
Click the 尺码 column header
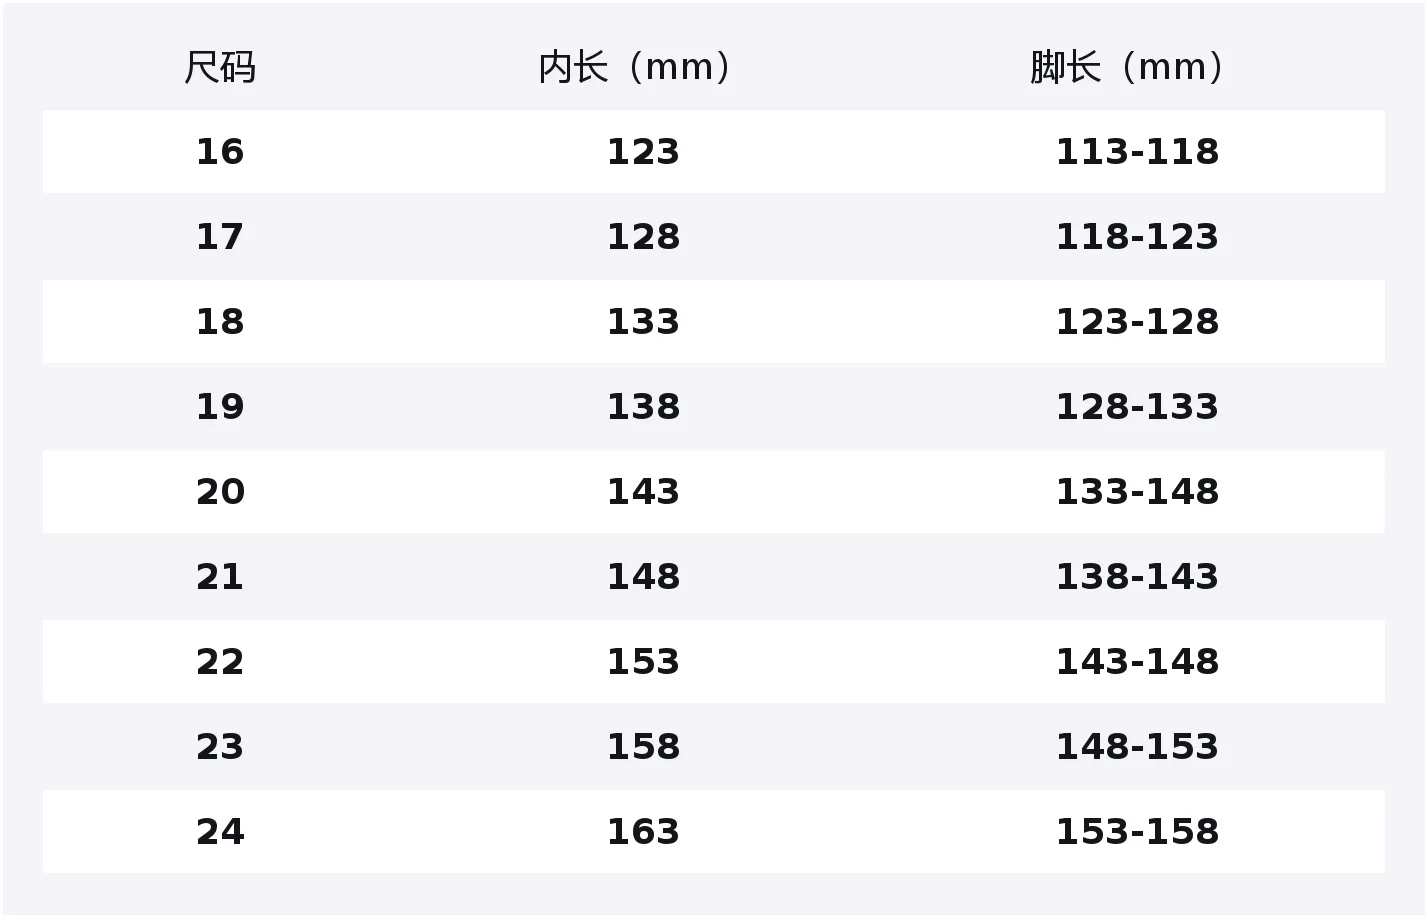pyautogui.click(x=220, y=67)
